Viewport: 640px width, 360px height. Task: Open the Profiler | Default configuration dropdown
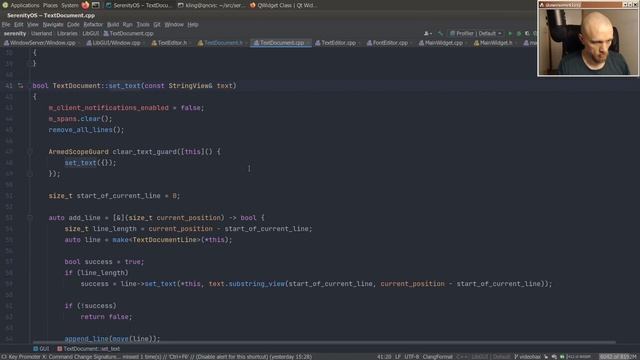pos(476,33)
